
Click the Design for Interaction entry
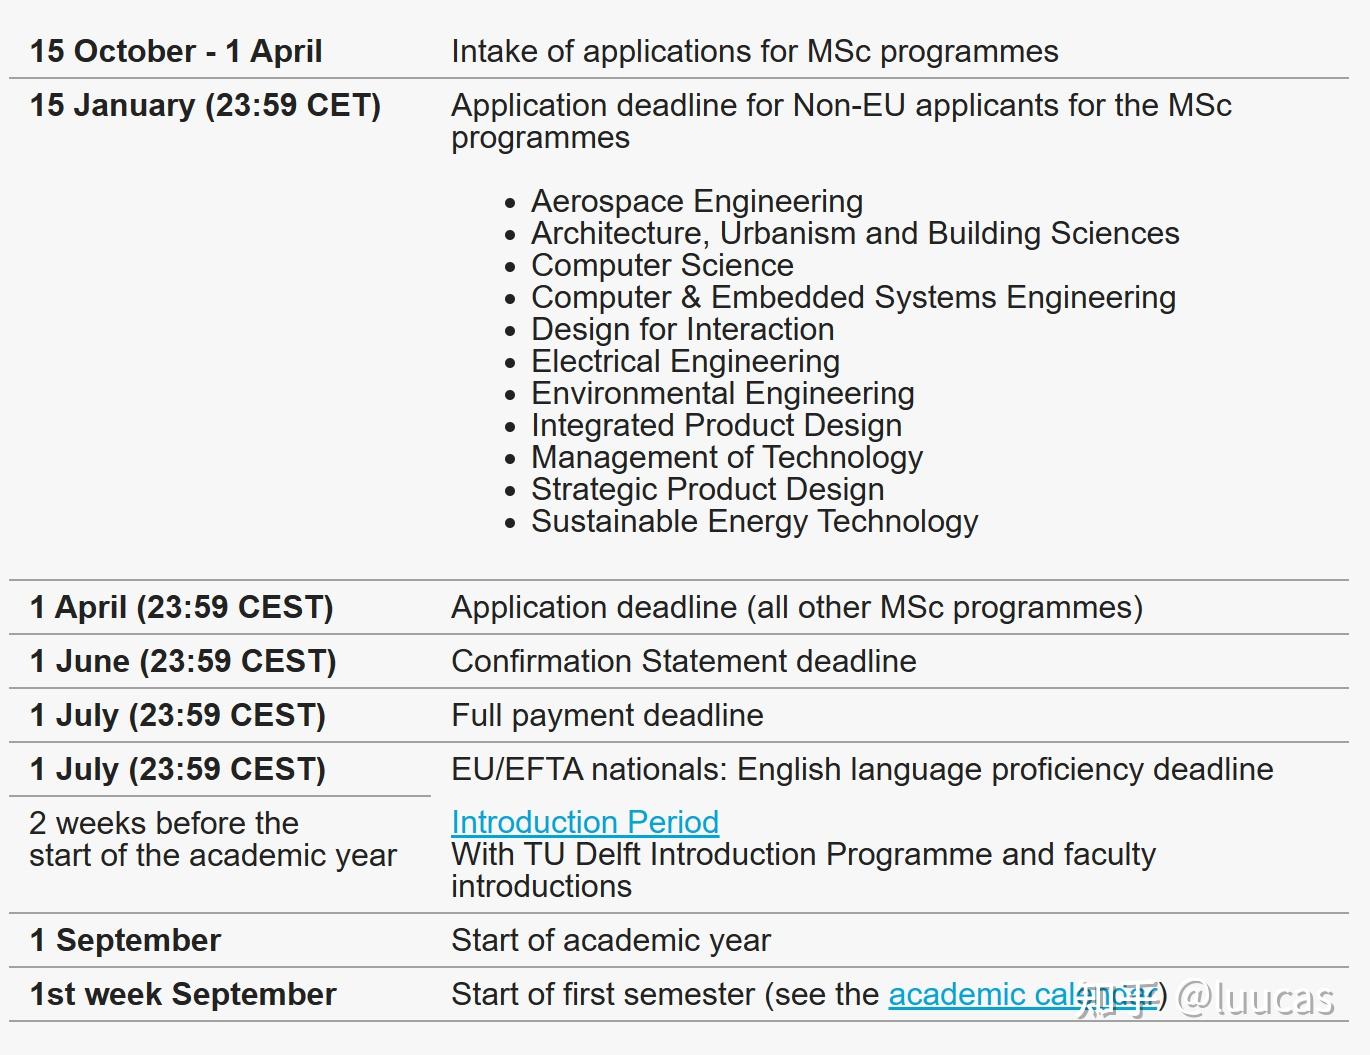681,329
